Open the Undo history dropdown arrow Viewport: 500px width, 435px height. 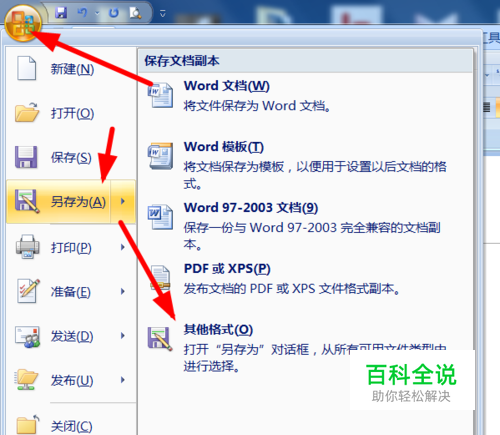(97, 13)
